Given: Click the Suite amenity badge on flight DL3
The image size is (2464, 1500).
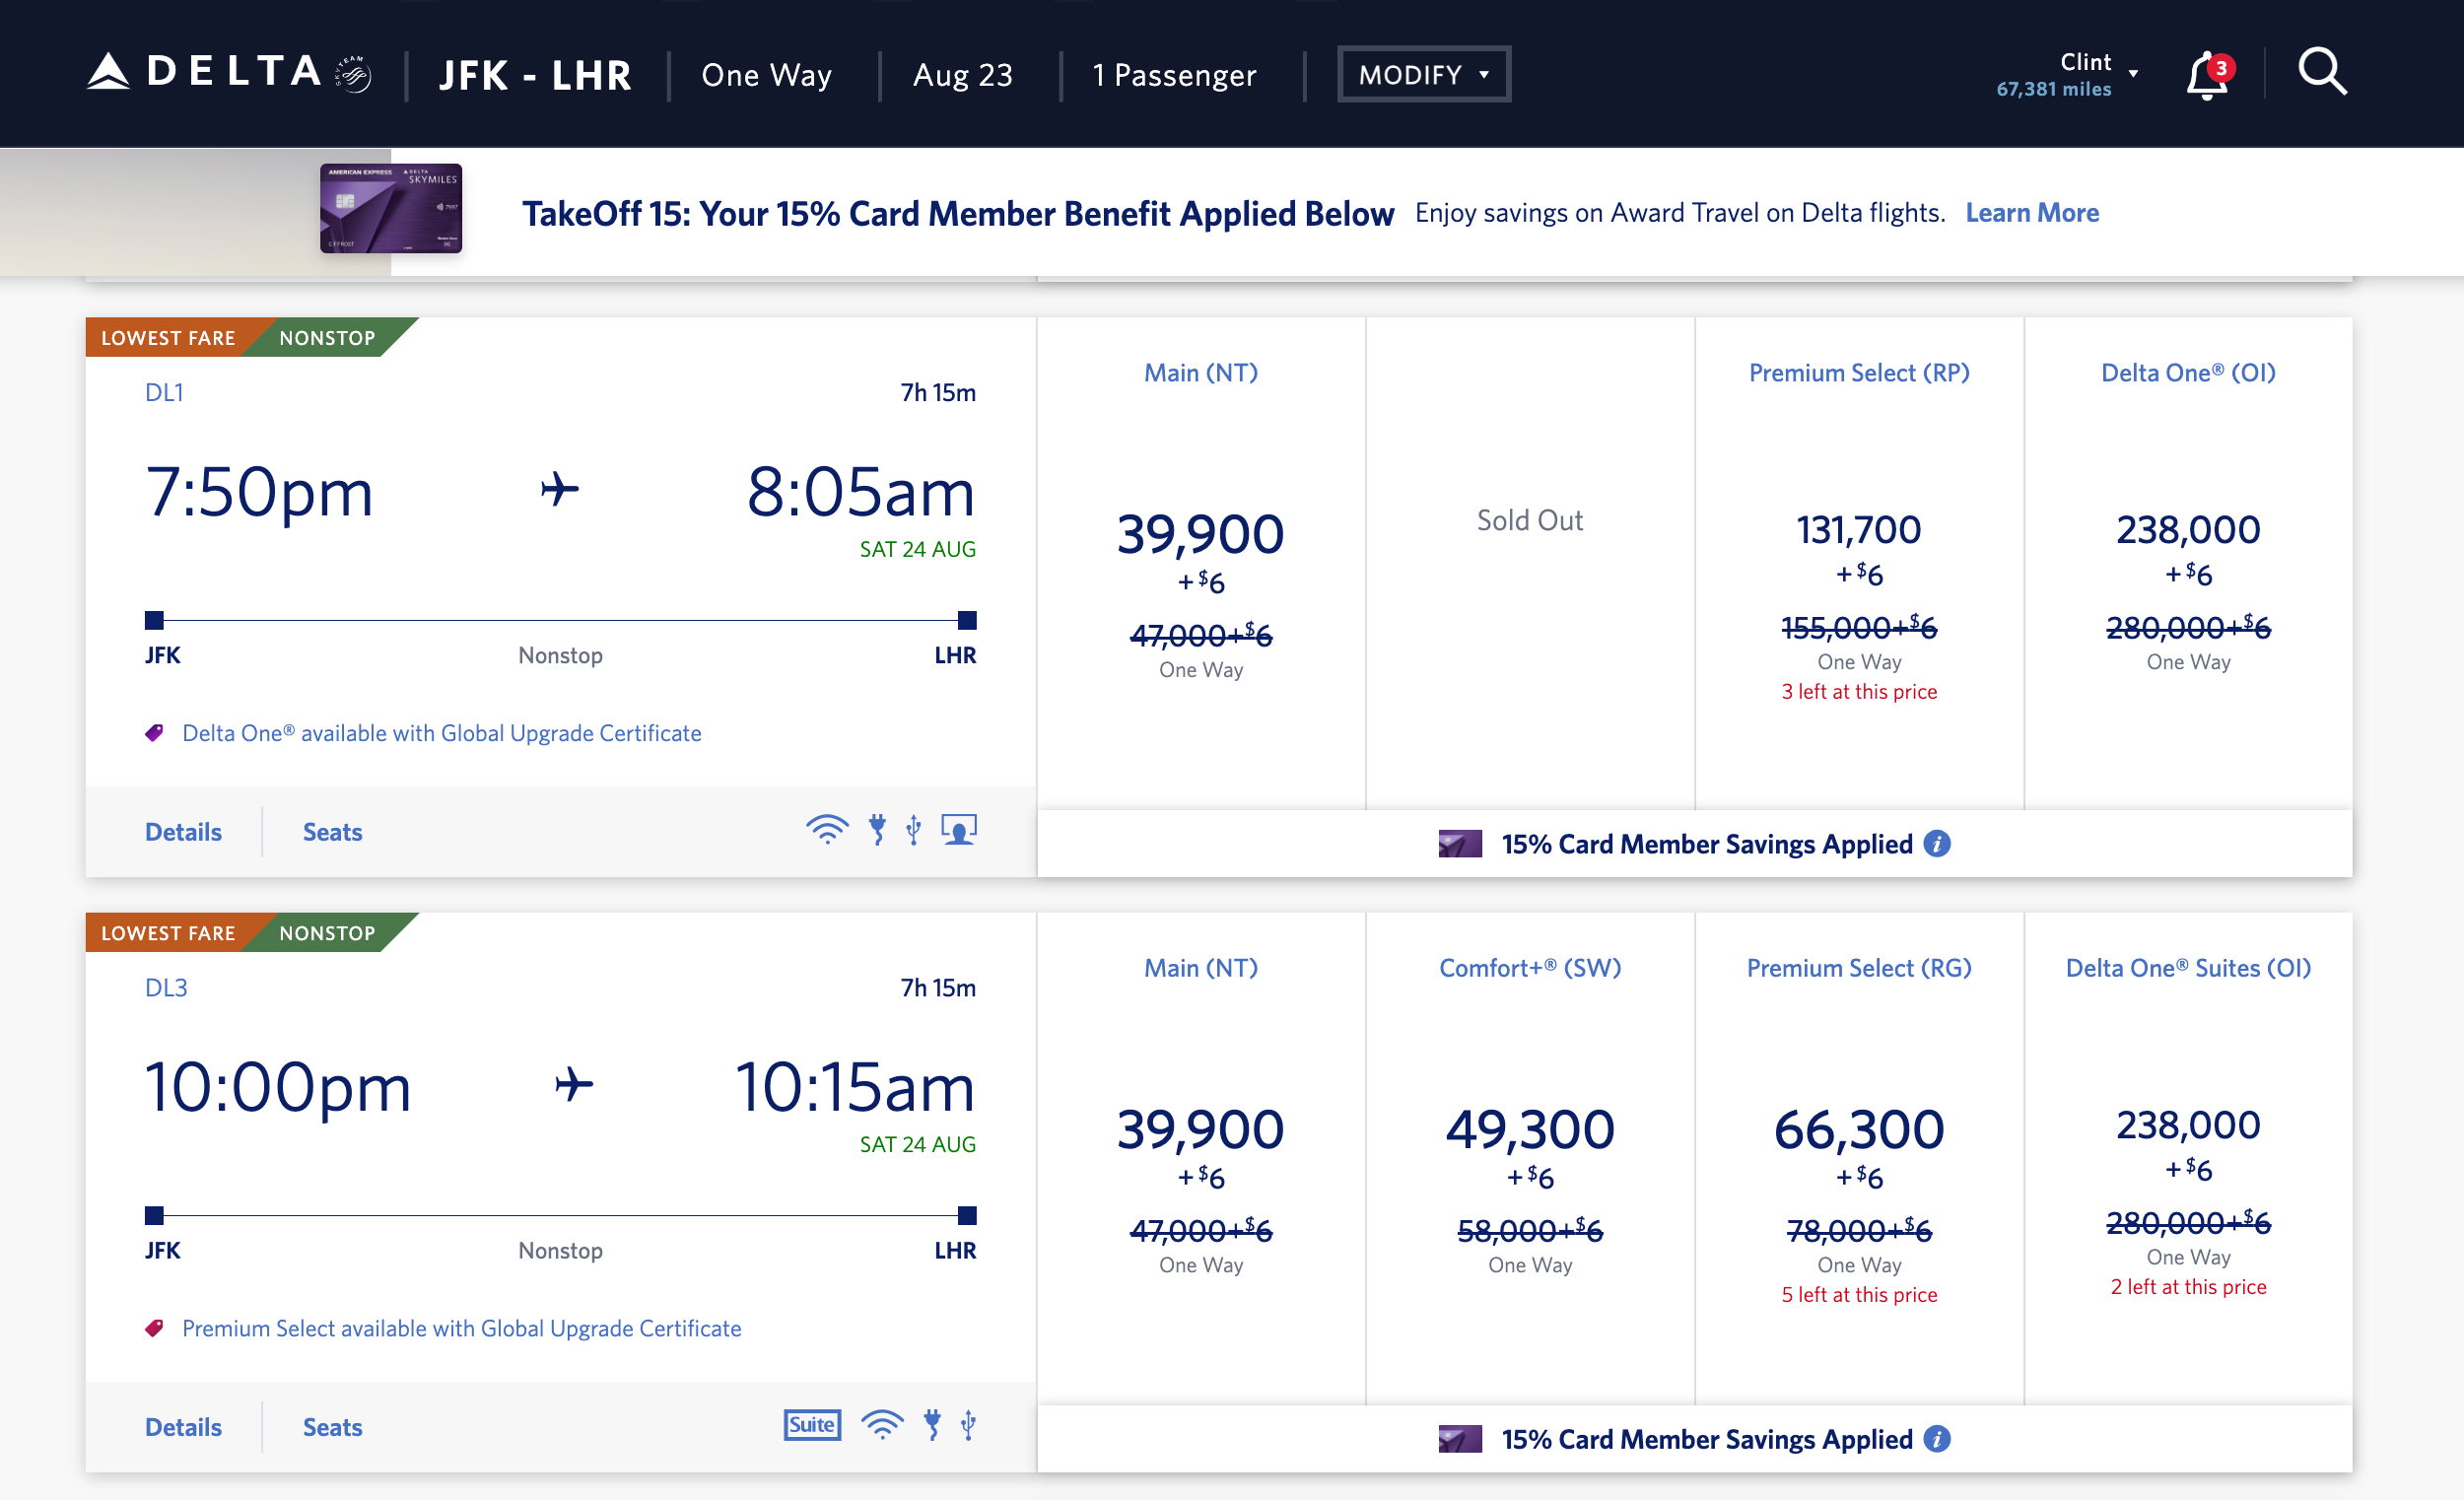Looking at the screenshot, I should coord(812,1424).
